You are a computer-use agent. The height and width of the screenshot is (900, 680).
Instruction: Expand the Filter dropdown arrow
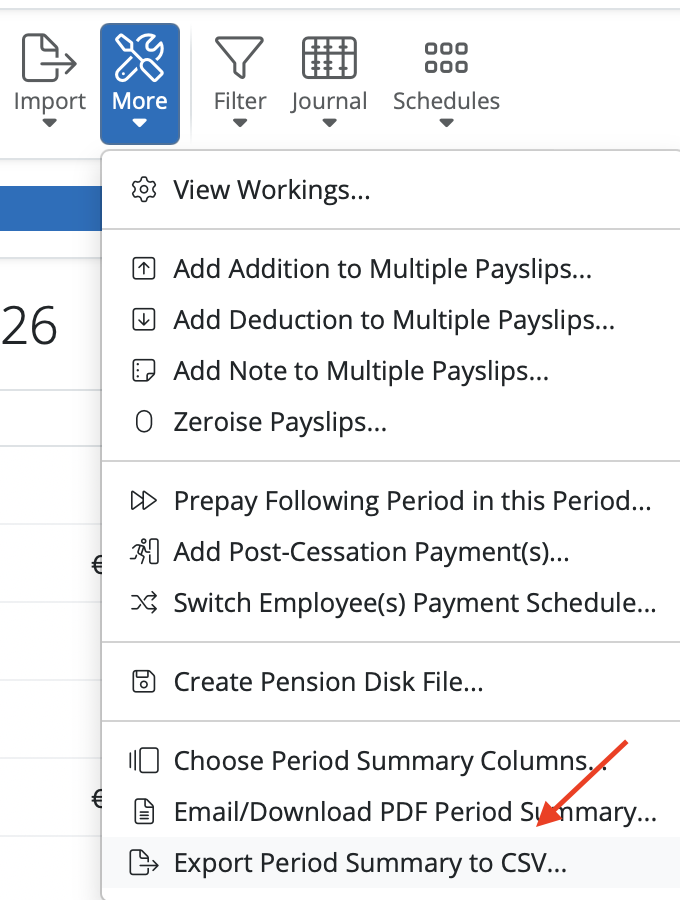click(240, 124)
